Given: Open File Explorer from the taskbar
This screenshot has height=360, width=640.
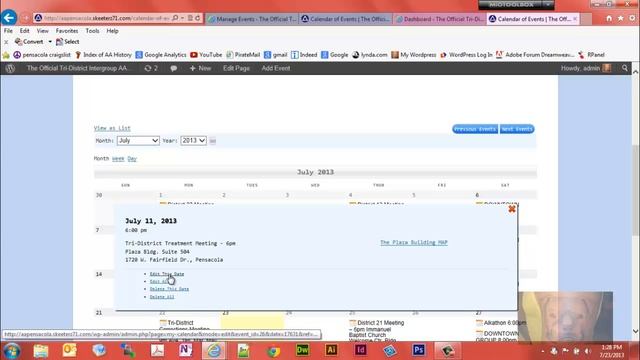Looking at the screenshot, I should 40,351.
